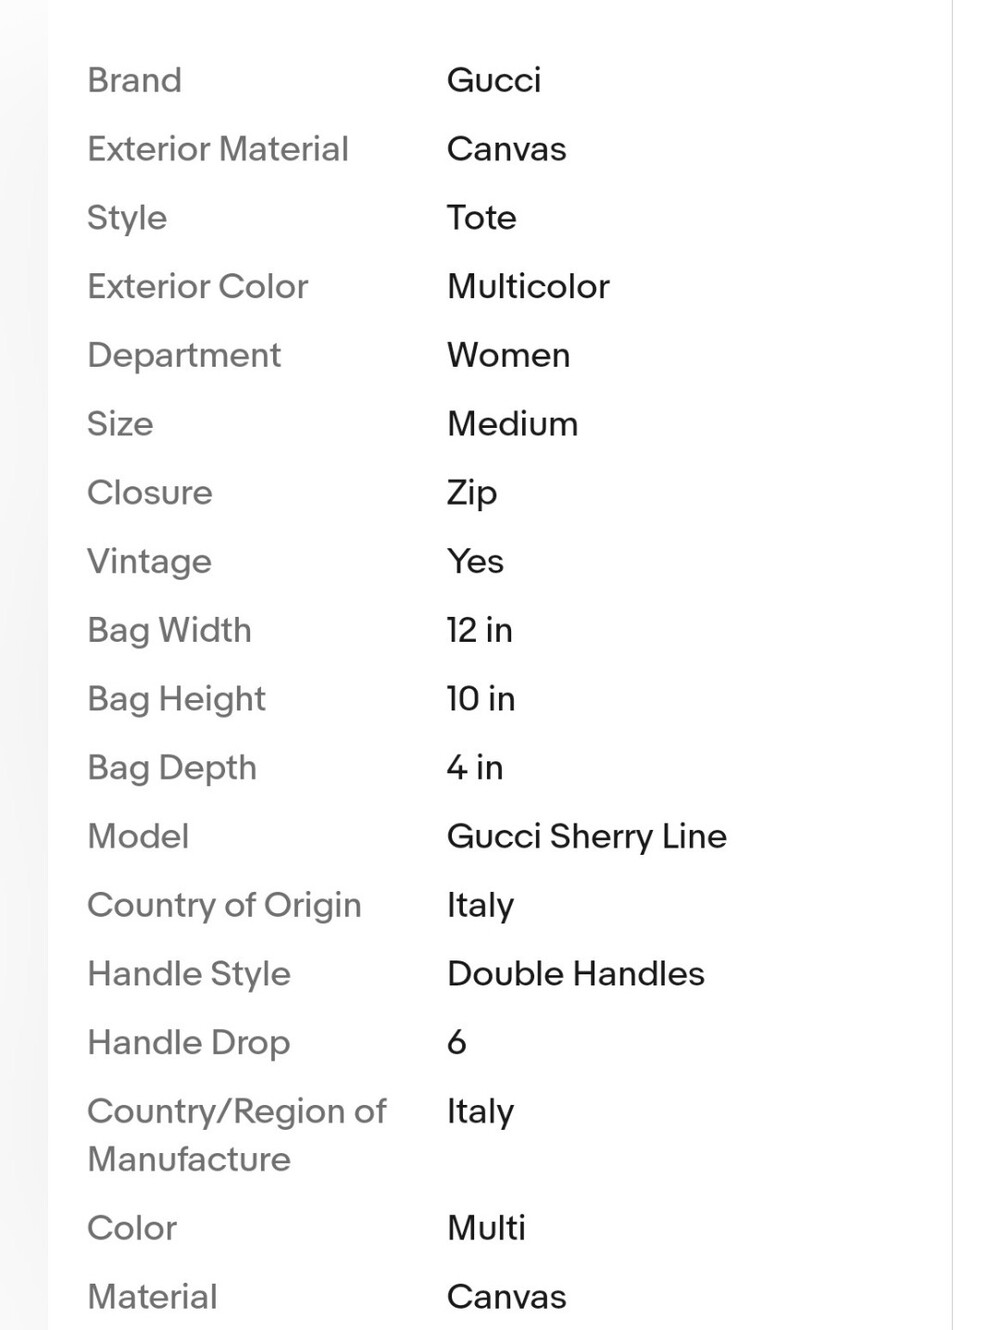The width and height of the screenshot is (1000, 1330).
Task: Click the Material label at bottom
Action: click(152, 1298)
